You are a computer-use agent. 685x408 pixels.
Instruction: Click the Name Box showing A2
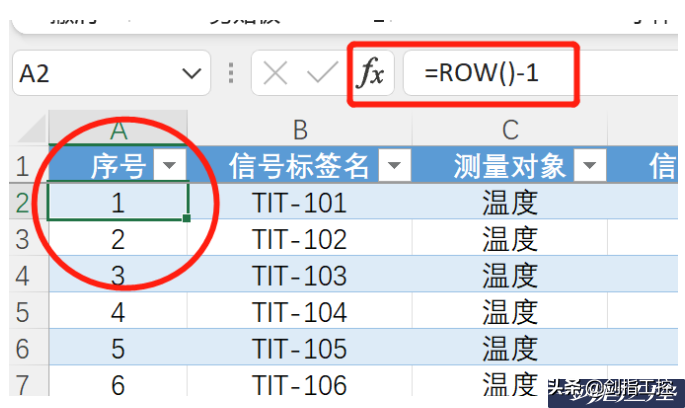[x=111, y=73]
